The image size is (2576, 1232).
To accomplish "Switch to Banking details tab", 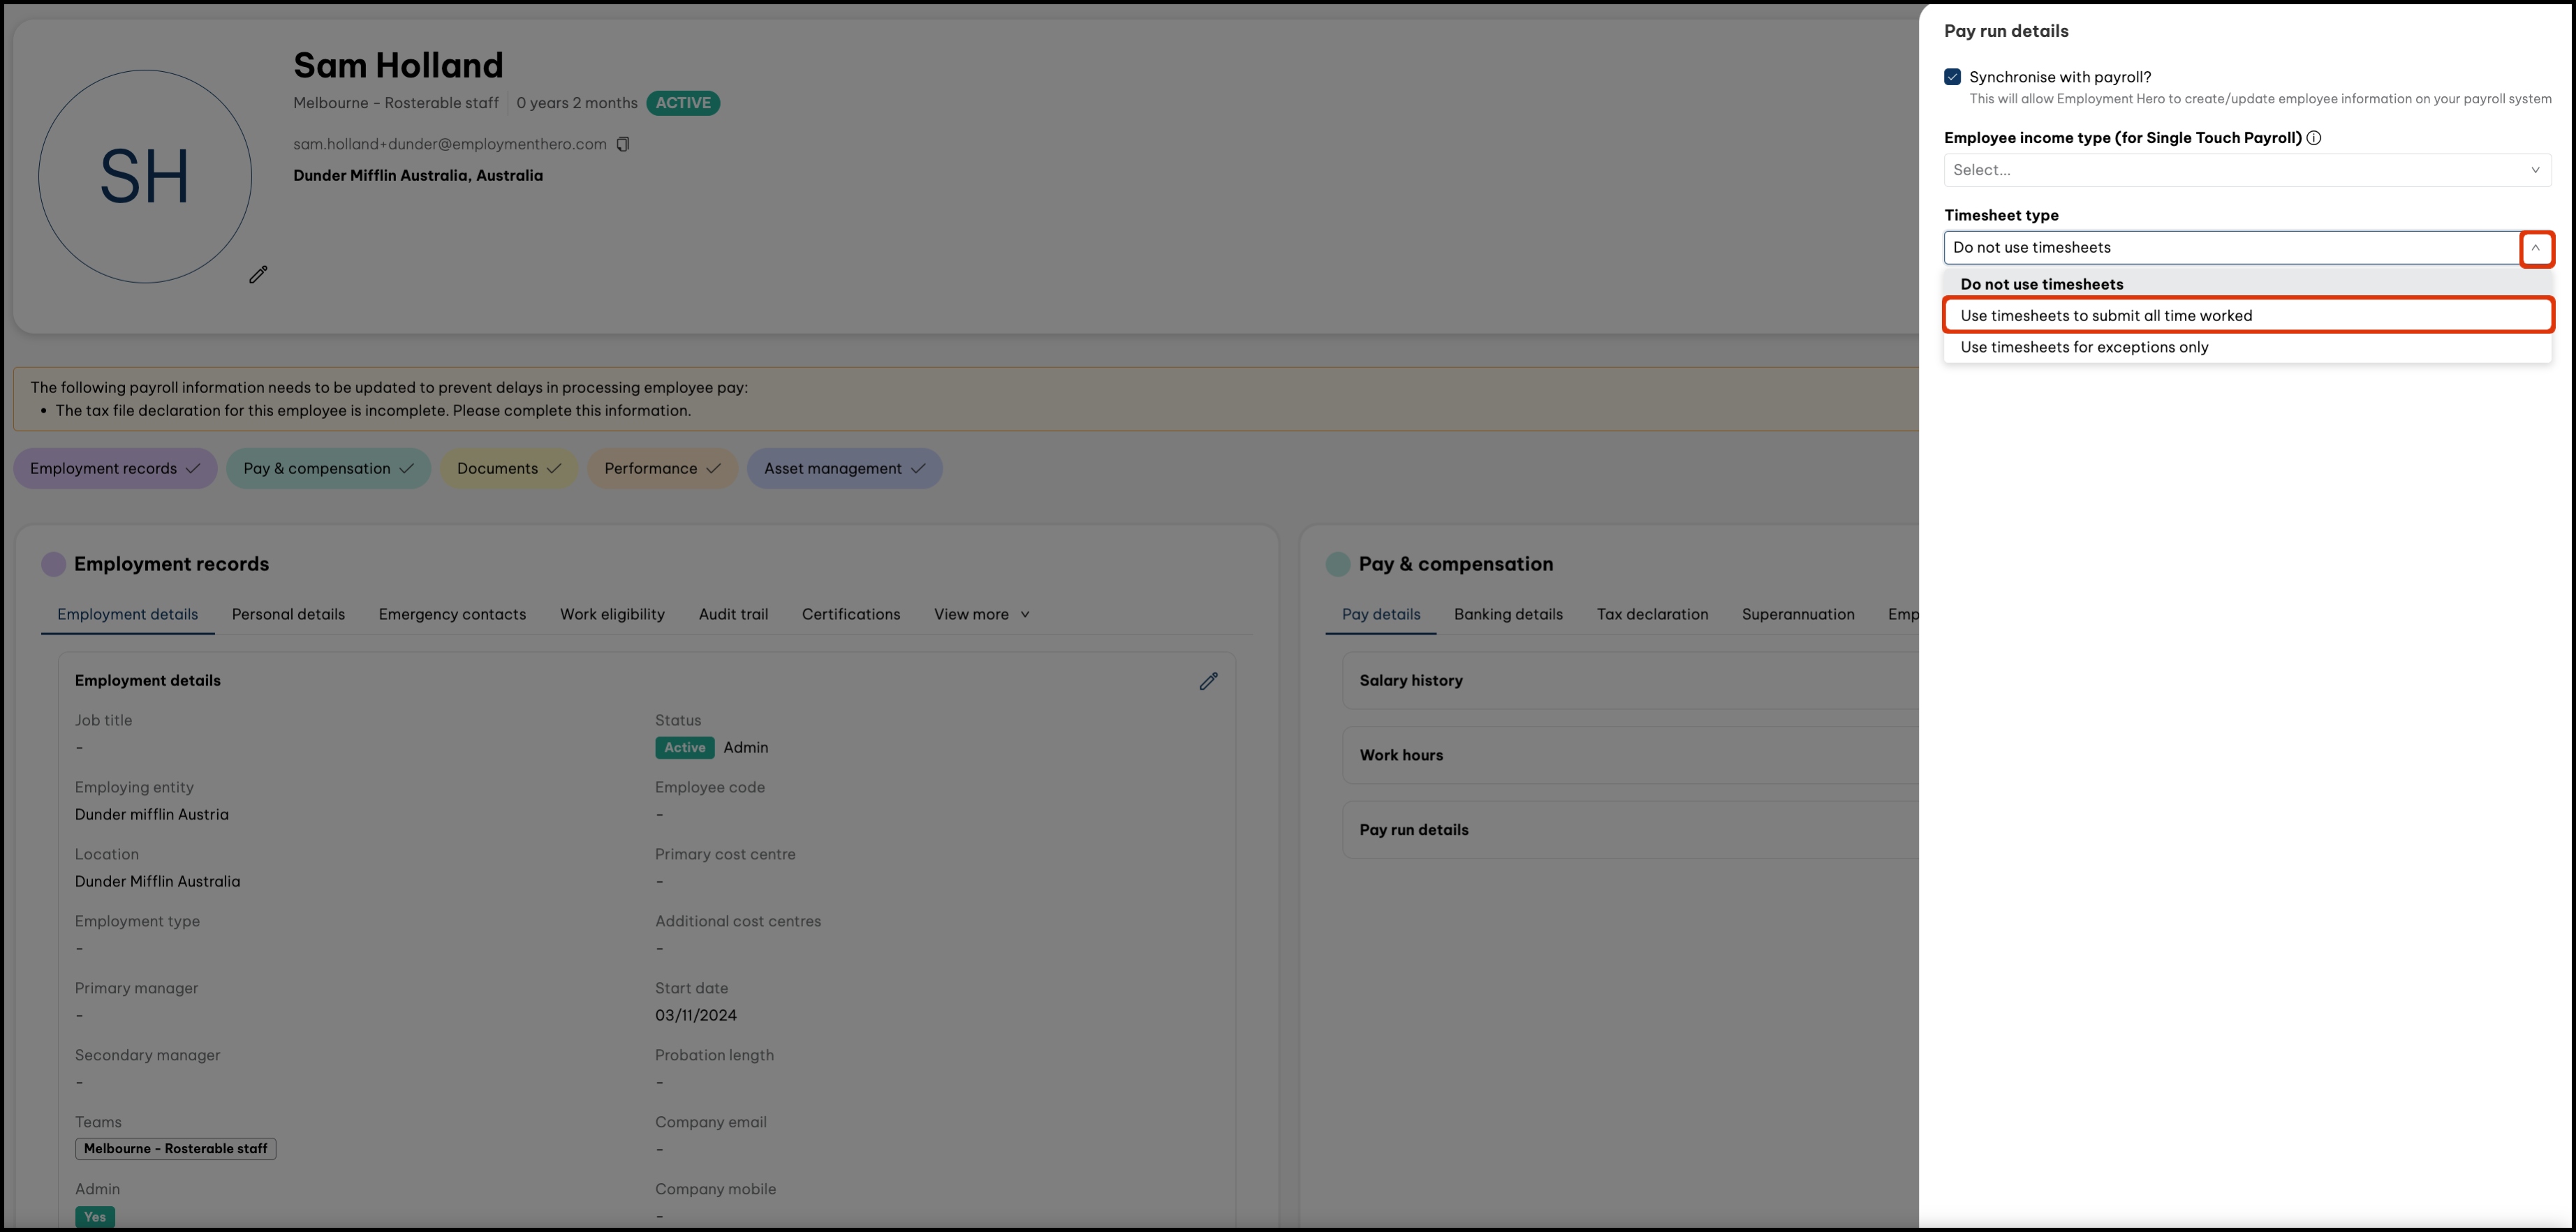I will click(1507, 615).
